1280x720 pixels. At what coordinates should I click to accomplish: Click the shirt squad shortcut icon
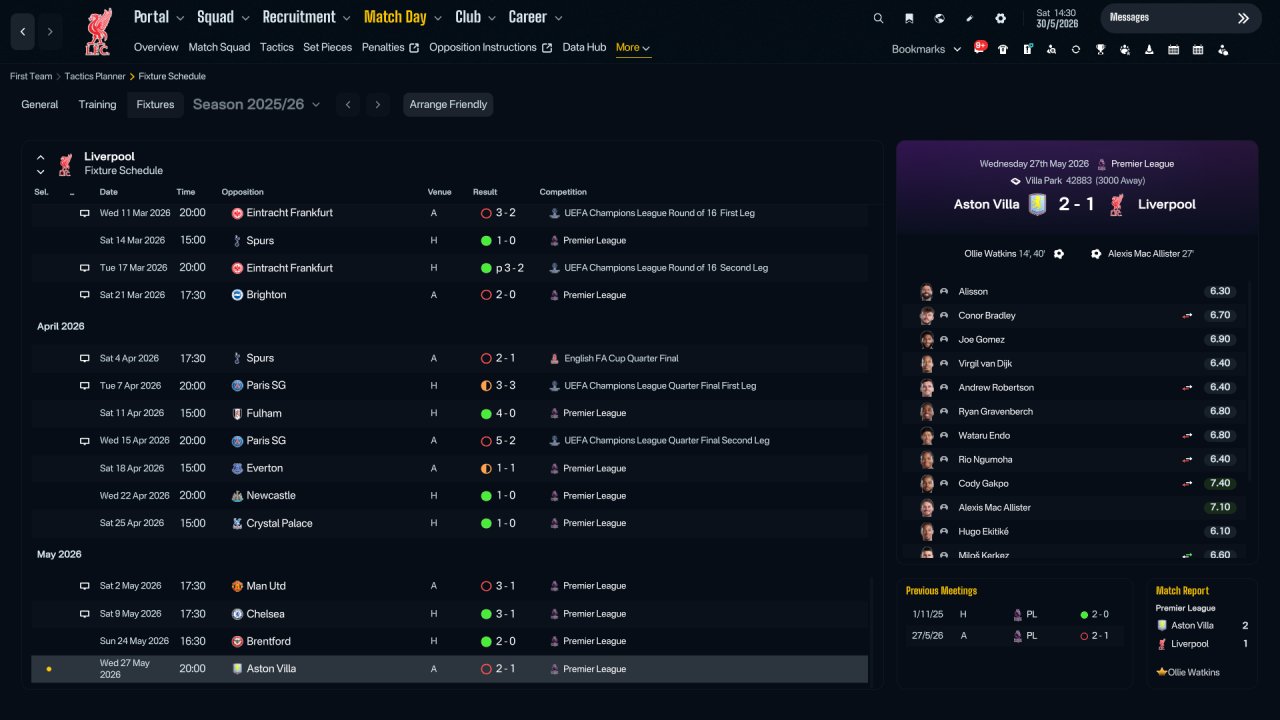1003,49
